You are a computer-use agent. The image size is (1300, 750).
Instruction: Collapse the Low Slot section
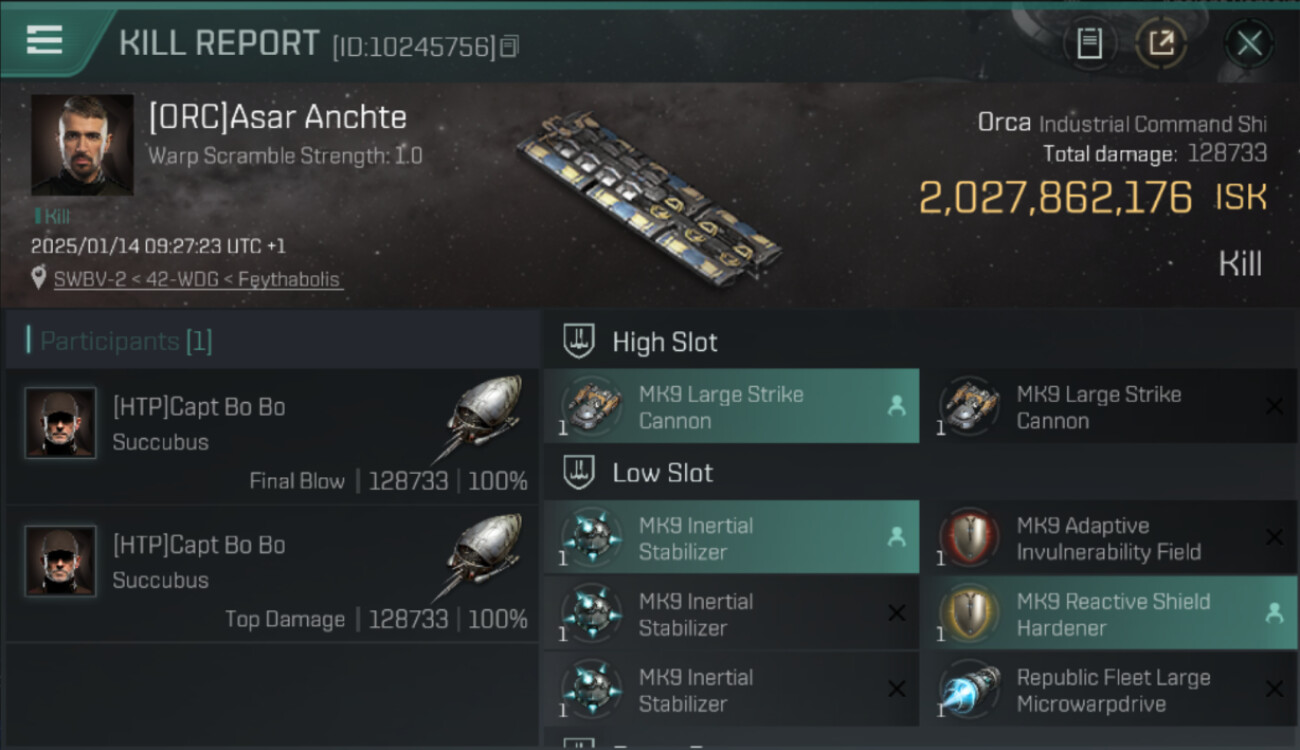580,472
